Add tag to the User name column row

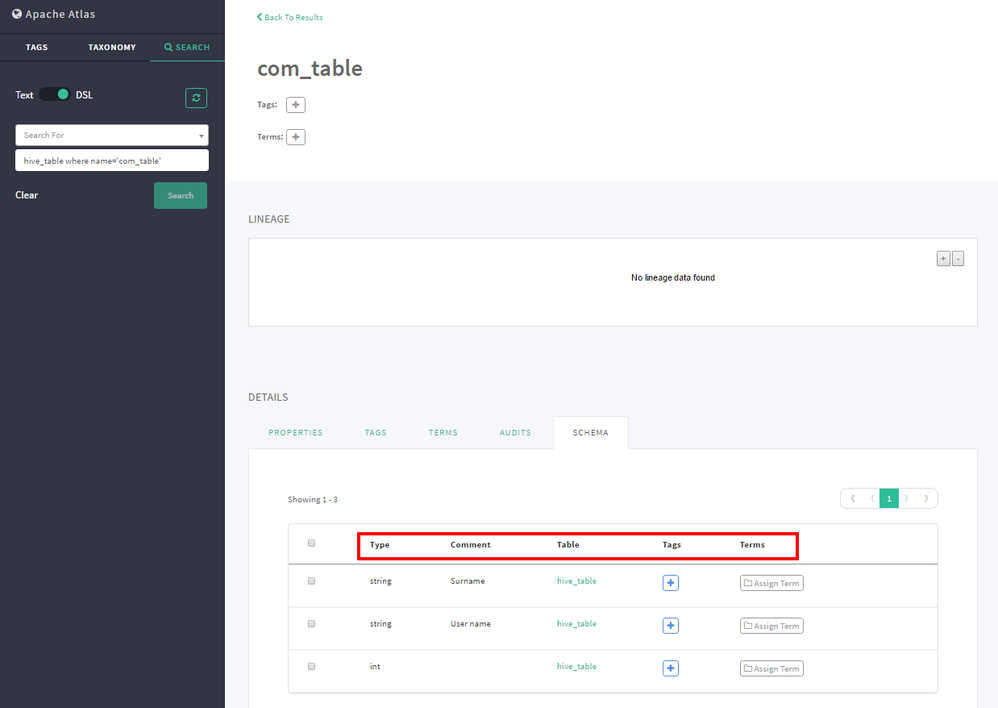point(670,625)
